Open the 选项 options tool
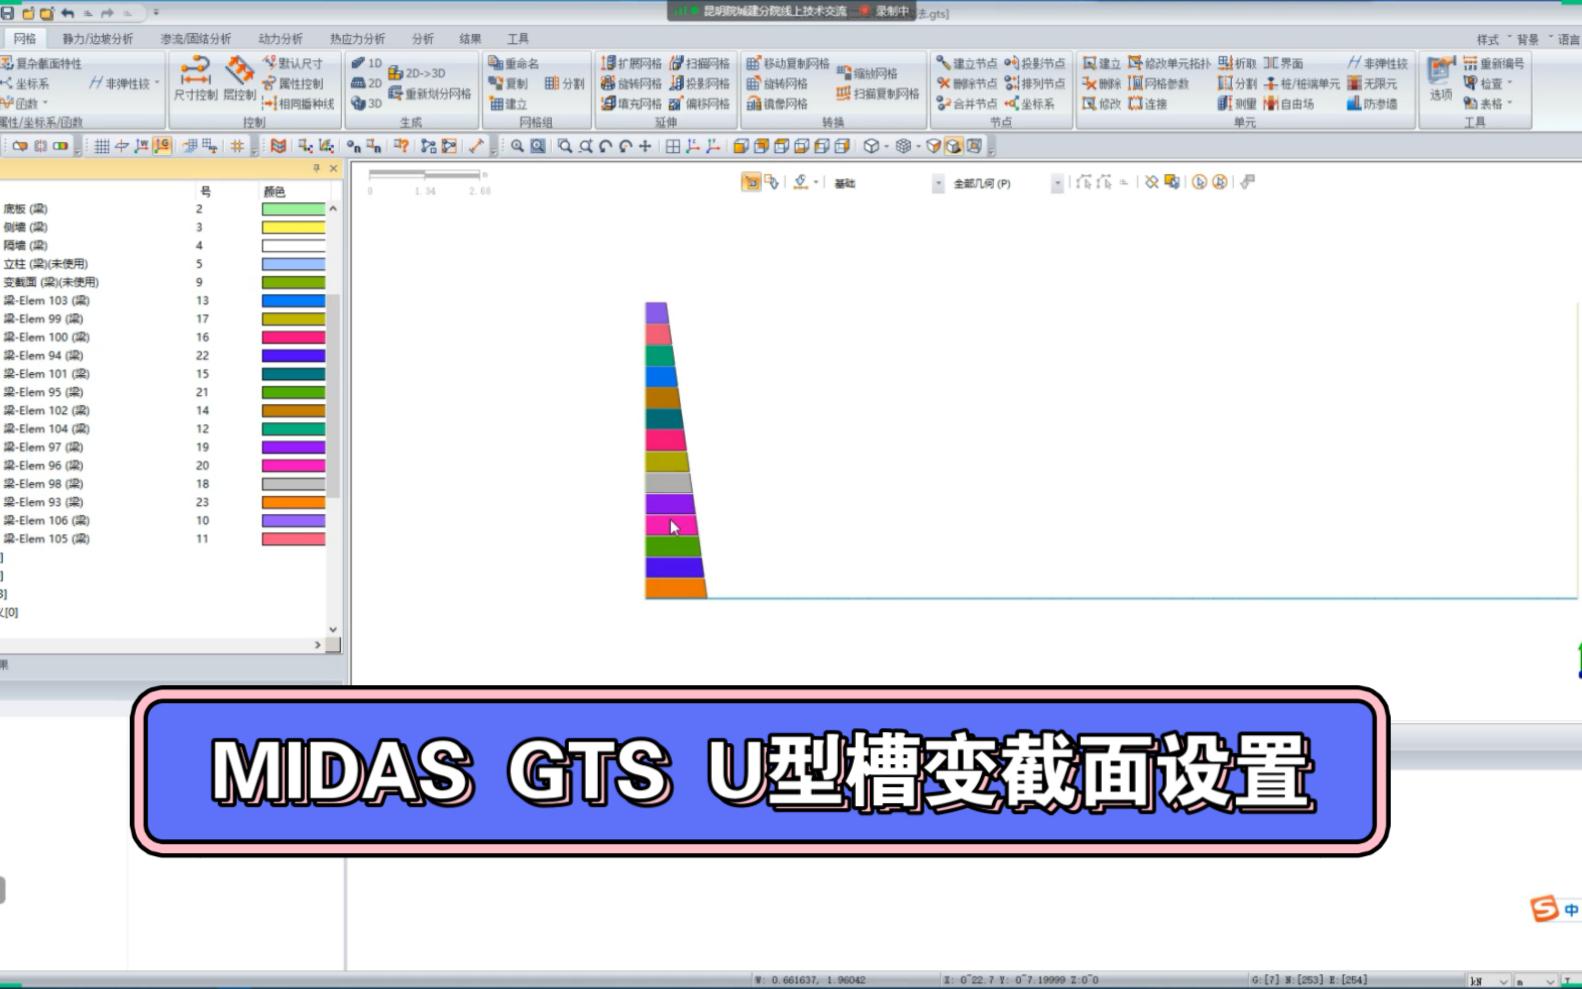The width and height of the screenshot is (1582, 989). 1440,80
